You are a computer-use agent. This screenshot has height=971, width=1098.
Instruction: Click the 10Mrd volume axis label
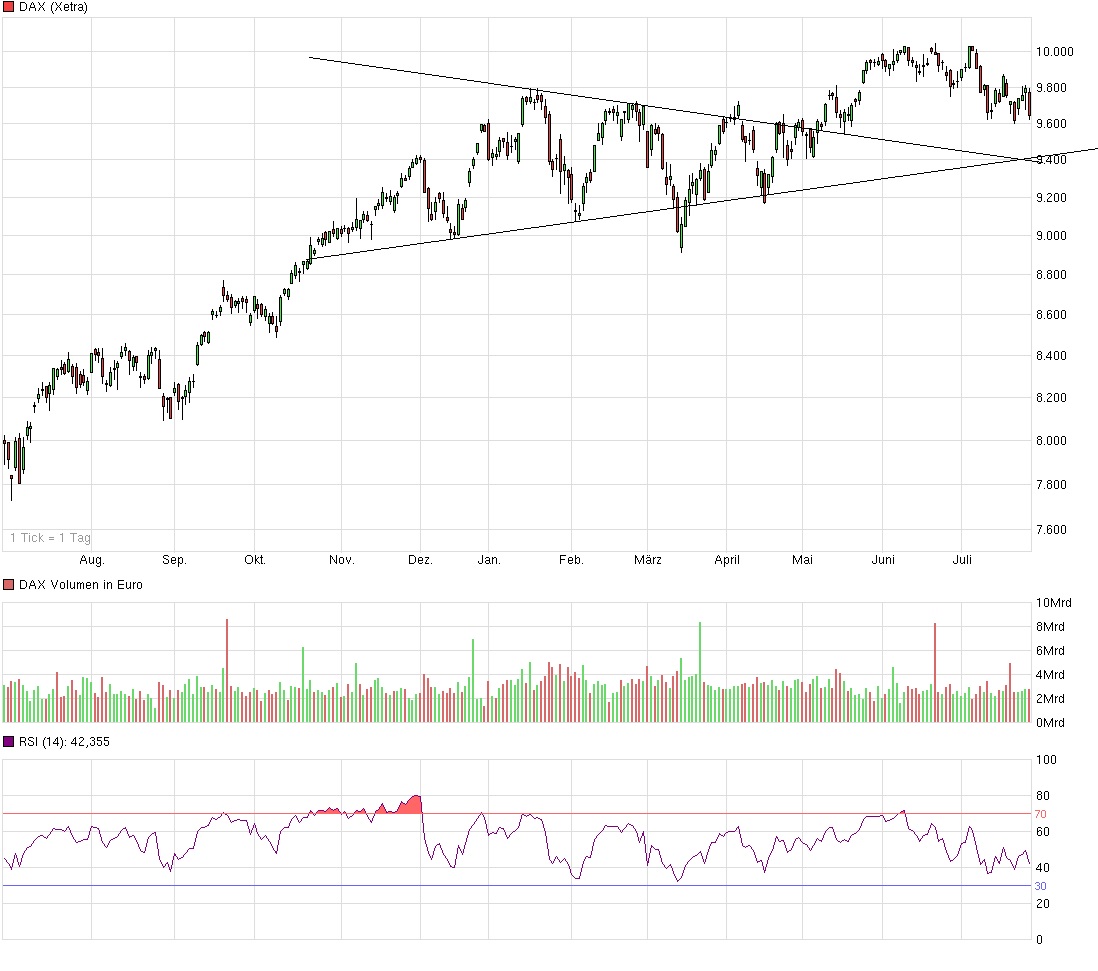(1054, 603)
